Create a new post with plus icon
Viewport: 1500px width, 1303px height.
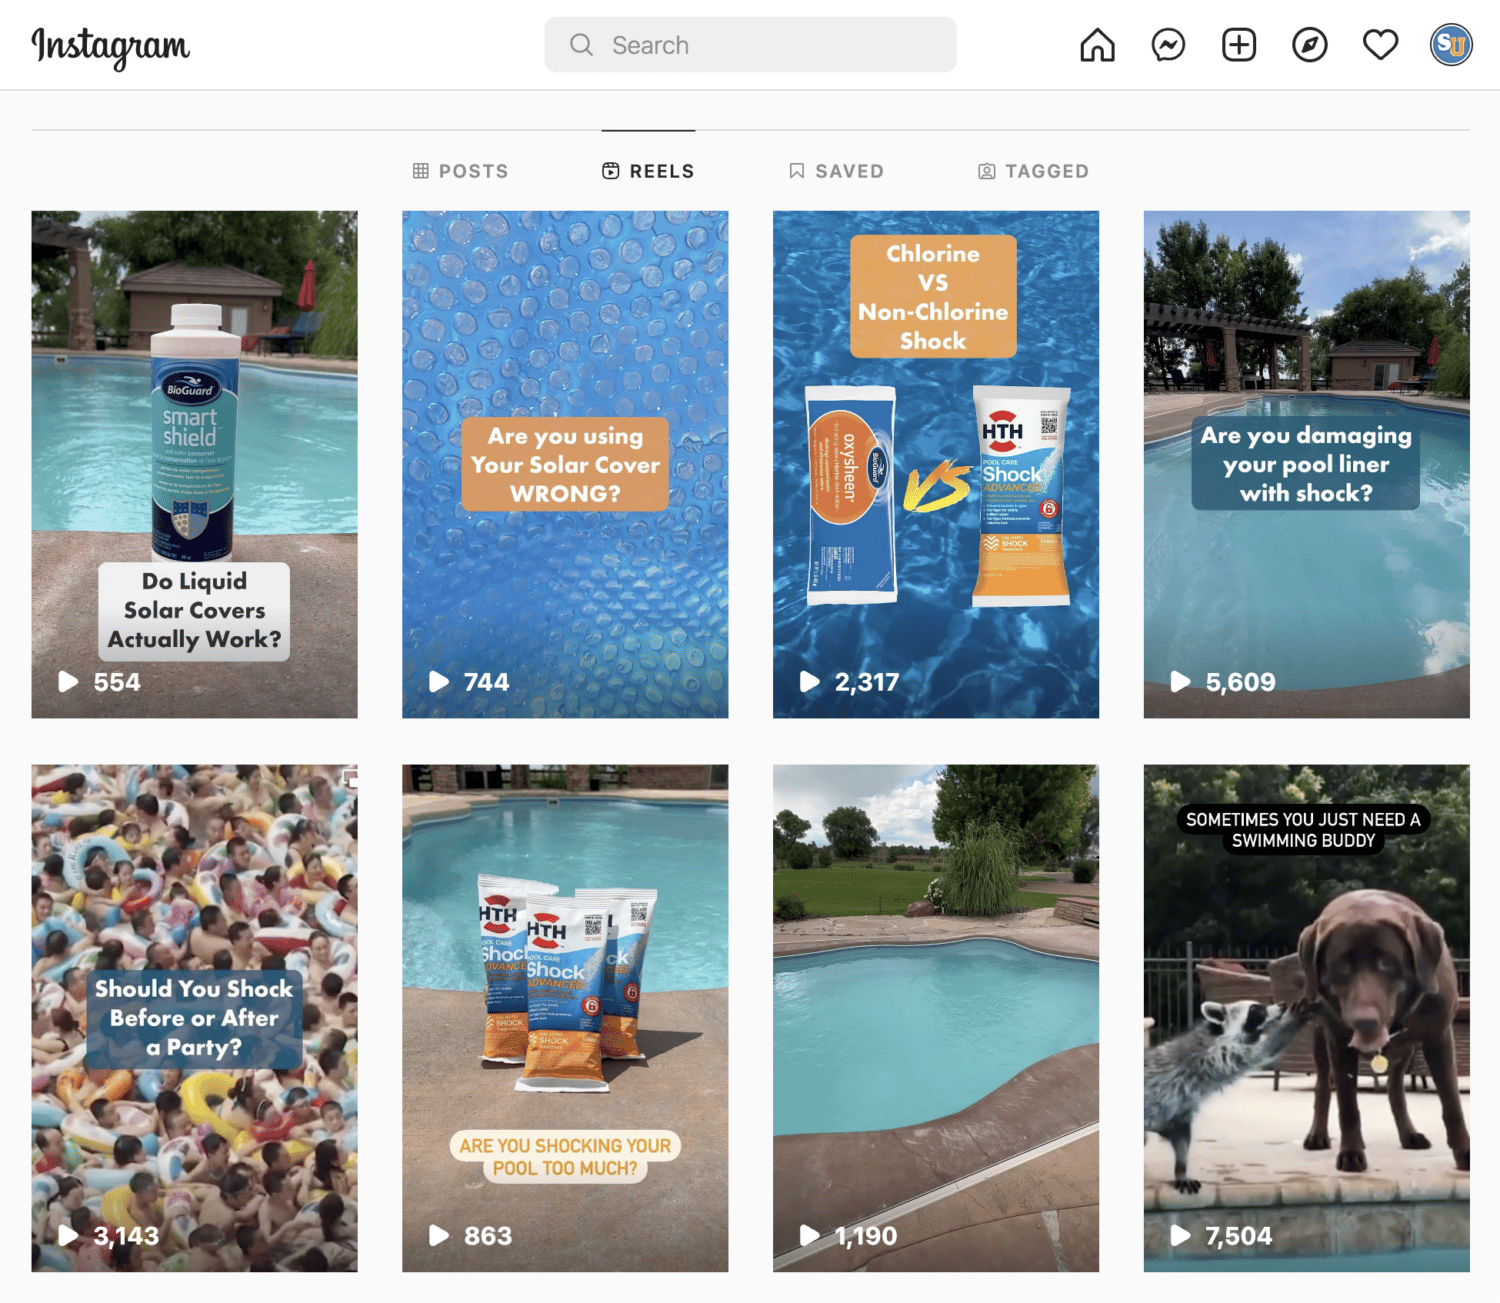1239,45
